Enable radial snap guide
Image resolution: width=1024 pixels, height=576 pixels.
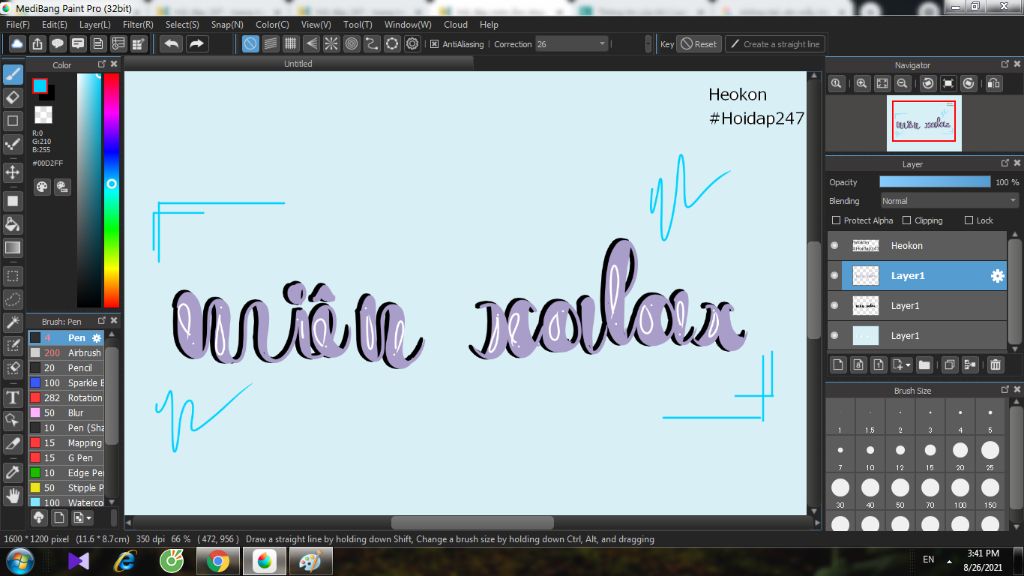331,44
